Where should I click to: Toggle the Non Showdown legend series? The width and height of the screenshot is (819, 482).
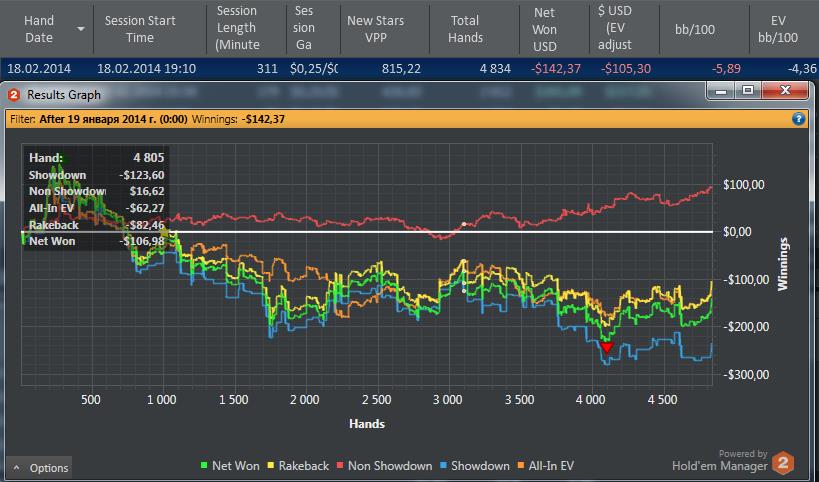[x=384, y=465]
